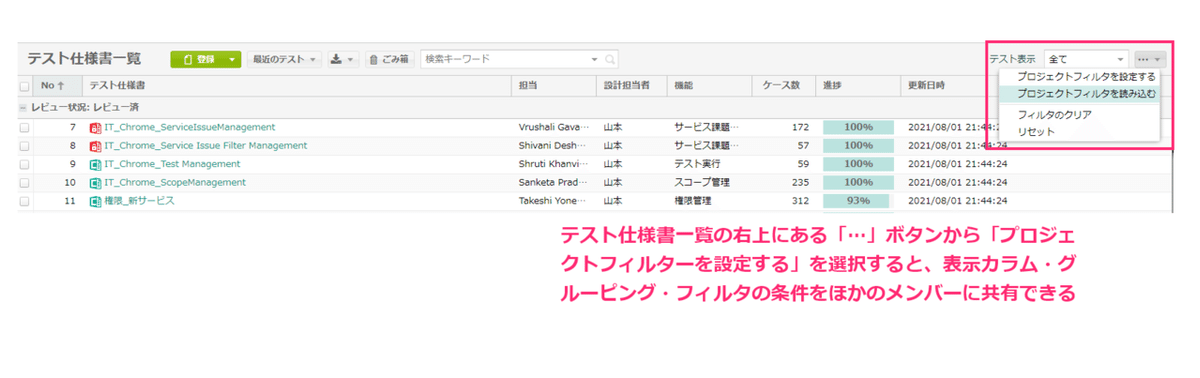1200x378 pixels.
Task: Open the 権限_新サービス link
Action: [x=139, y=201]
